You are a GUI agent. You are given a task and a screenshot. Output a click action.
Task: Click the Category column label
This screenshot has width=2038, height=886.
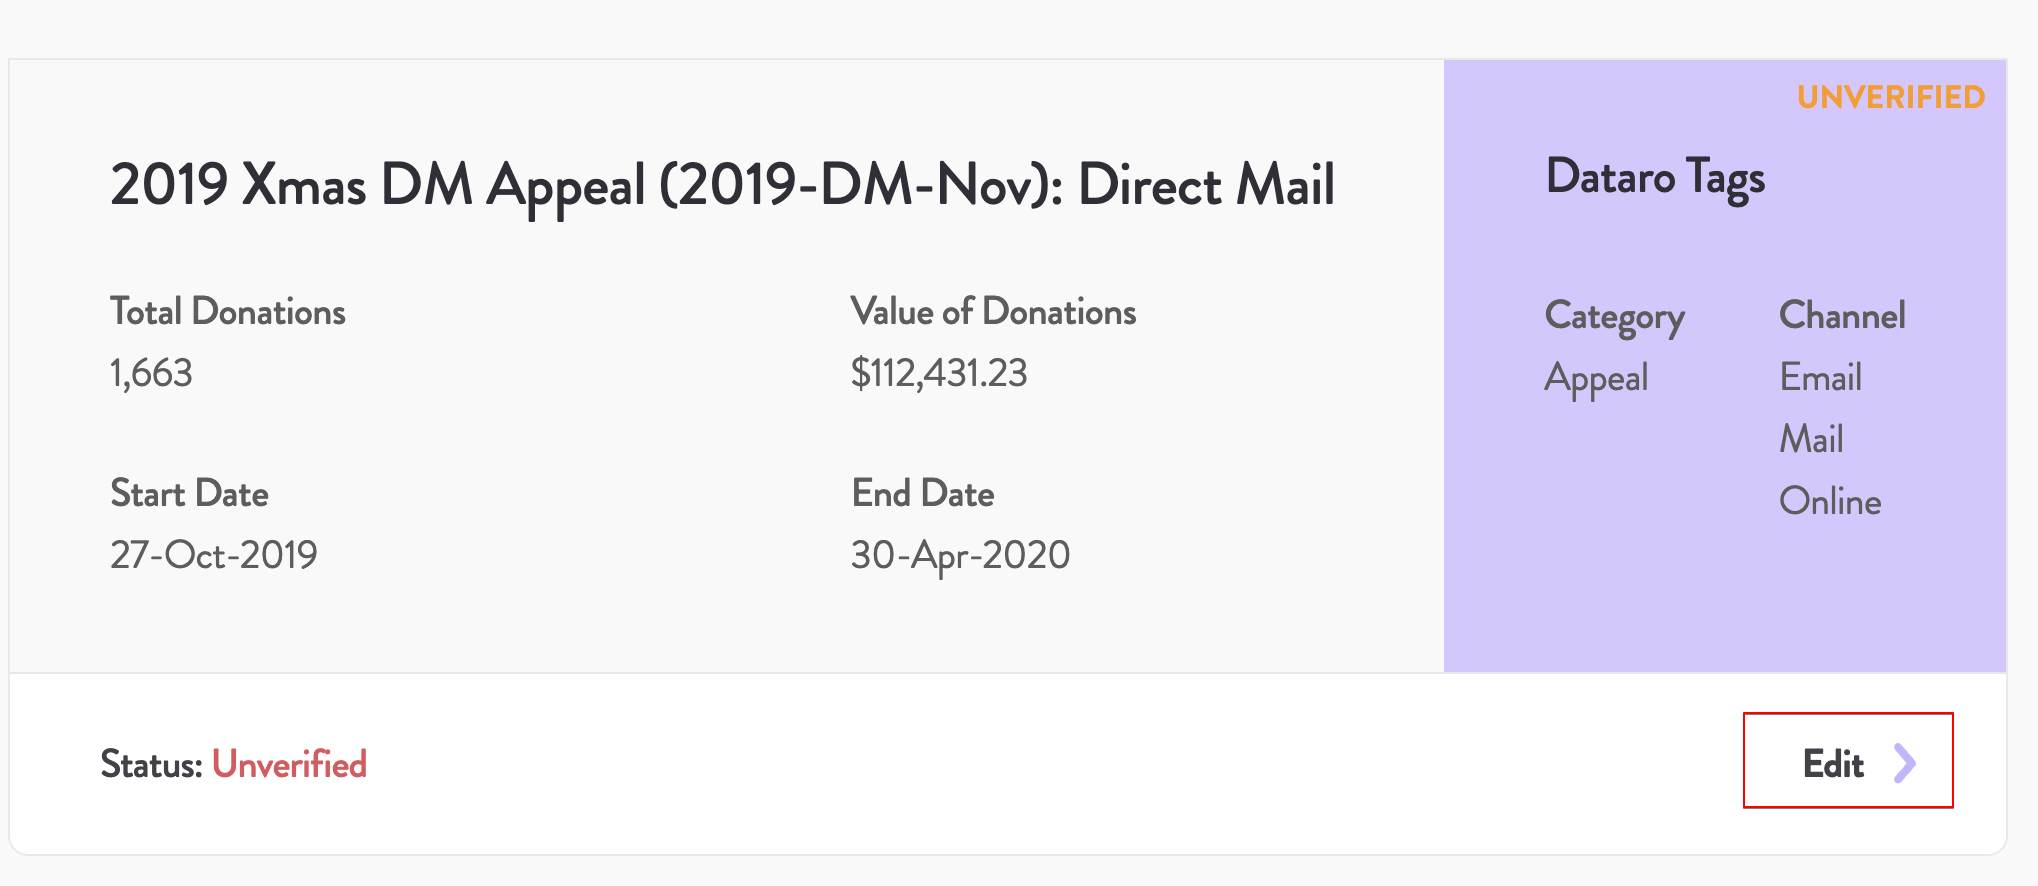tap(1614, 316)
